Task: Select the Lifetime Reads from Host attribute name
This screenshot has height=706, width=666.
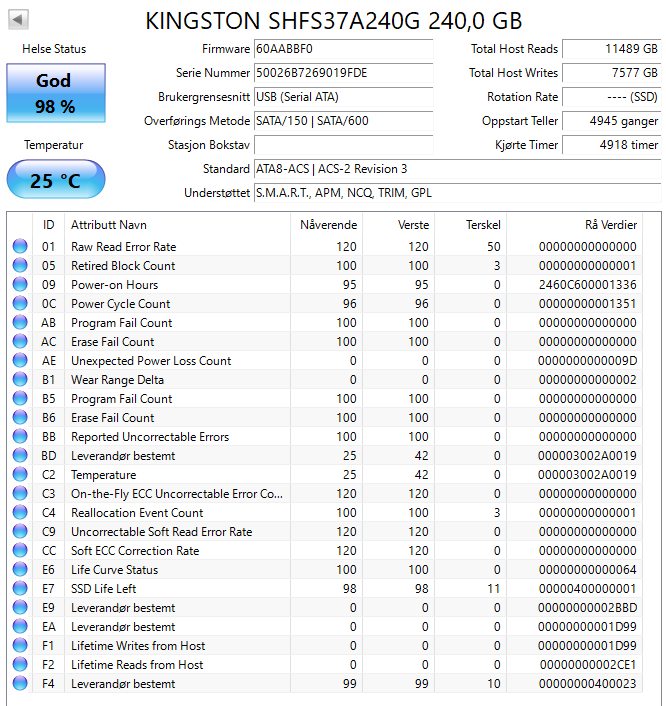Action: 137,665
